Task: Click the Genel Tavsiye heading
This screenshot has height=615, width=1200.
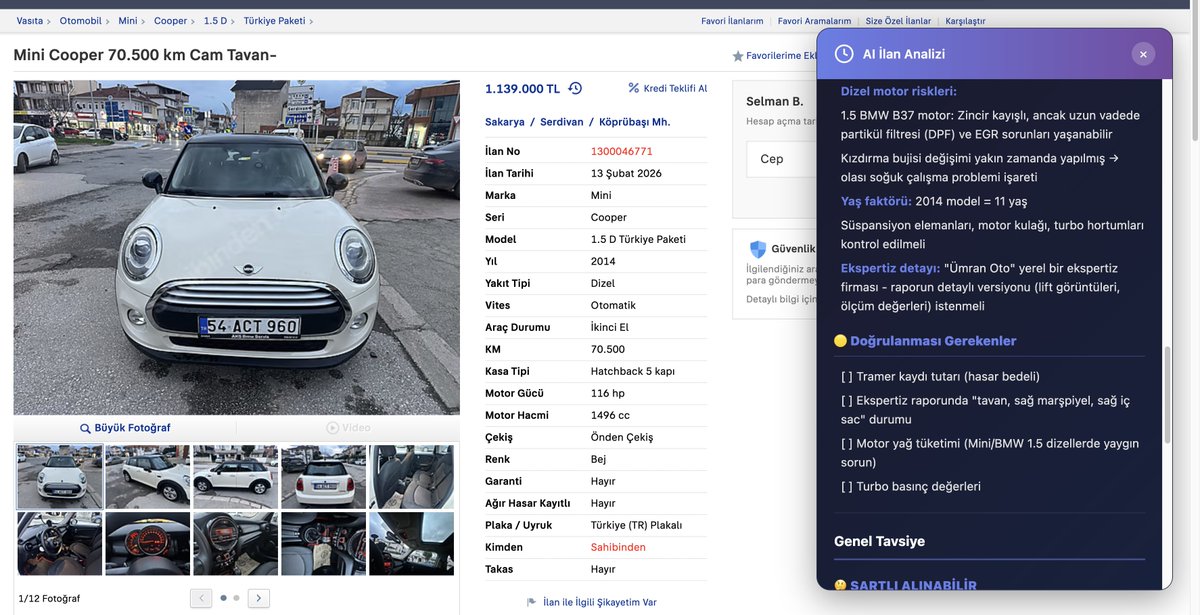Action: point(879,541)
